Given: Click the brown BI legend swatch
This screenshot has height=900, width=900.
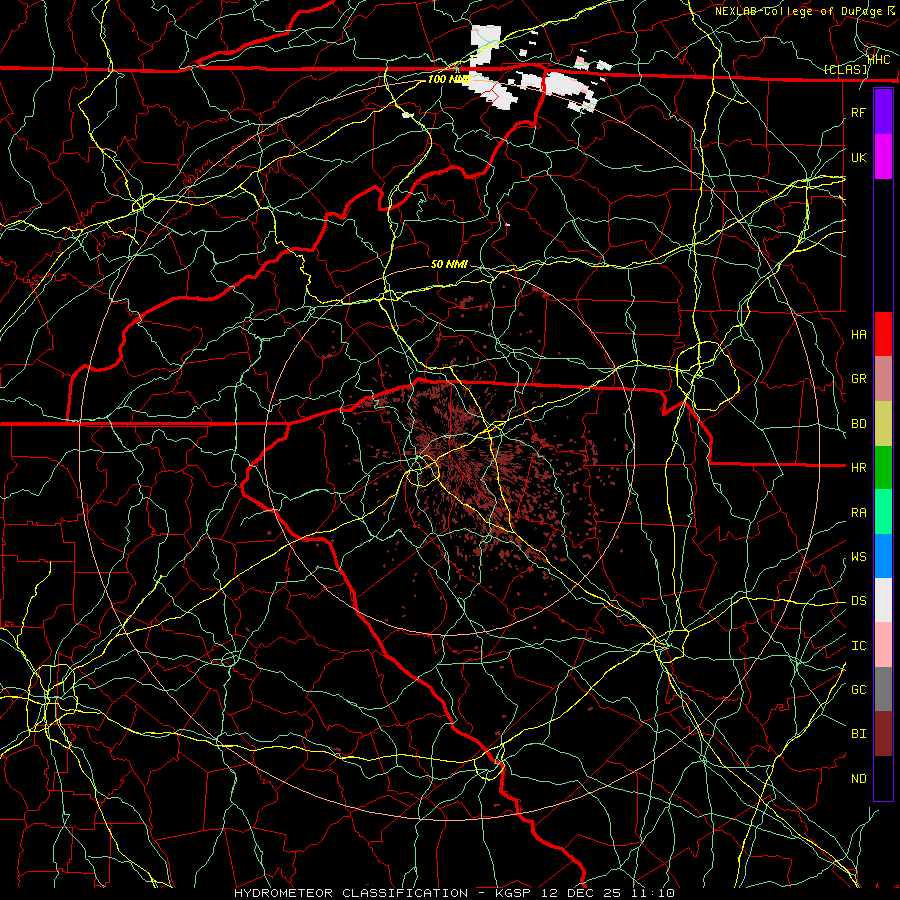Looking at the screenshot, I should (x=883, y=734).
